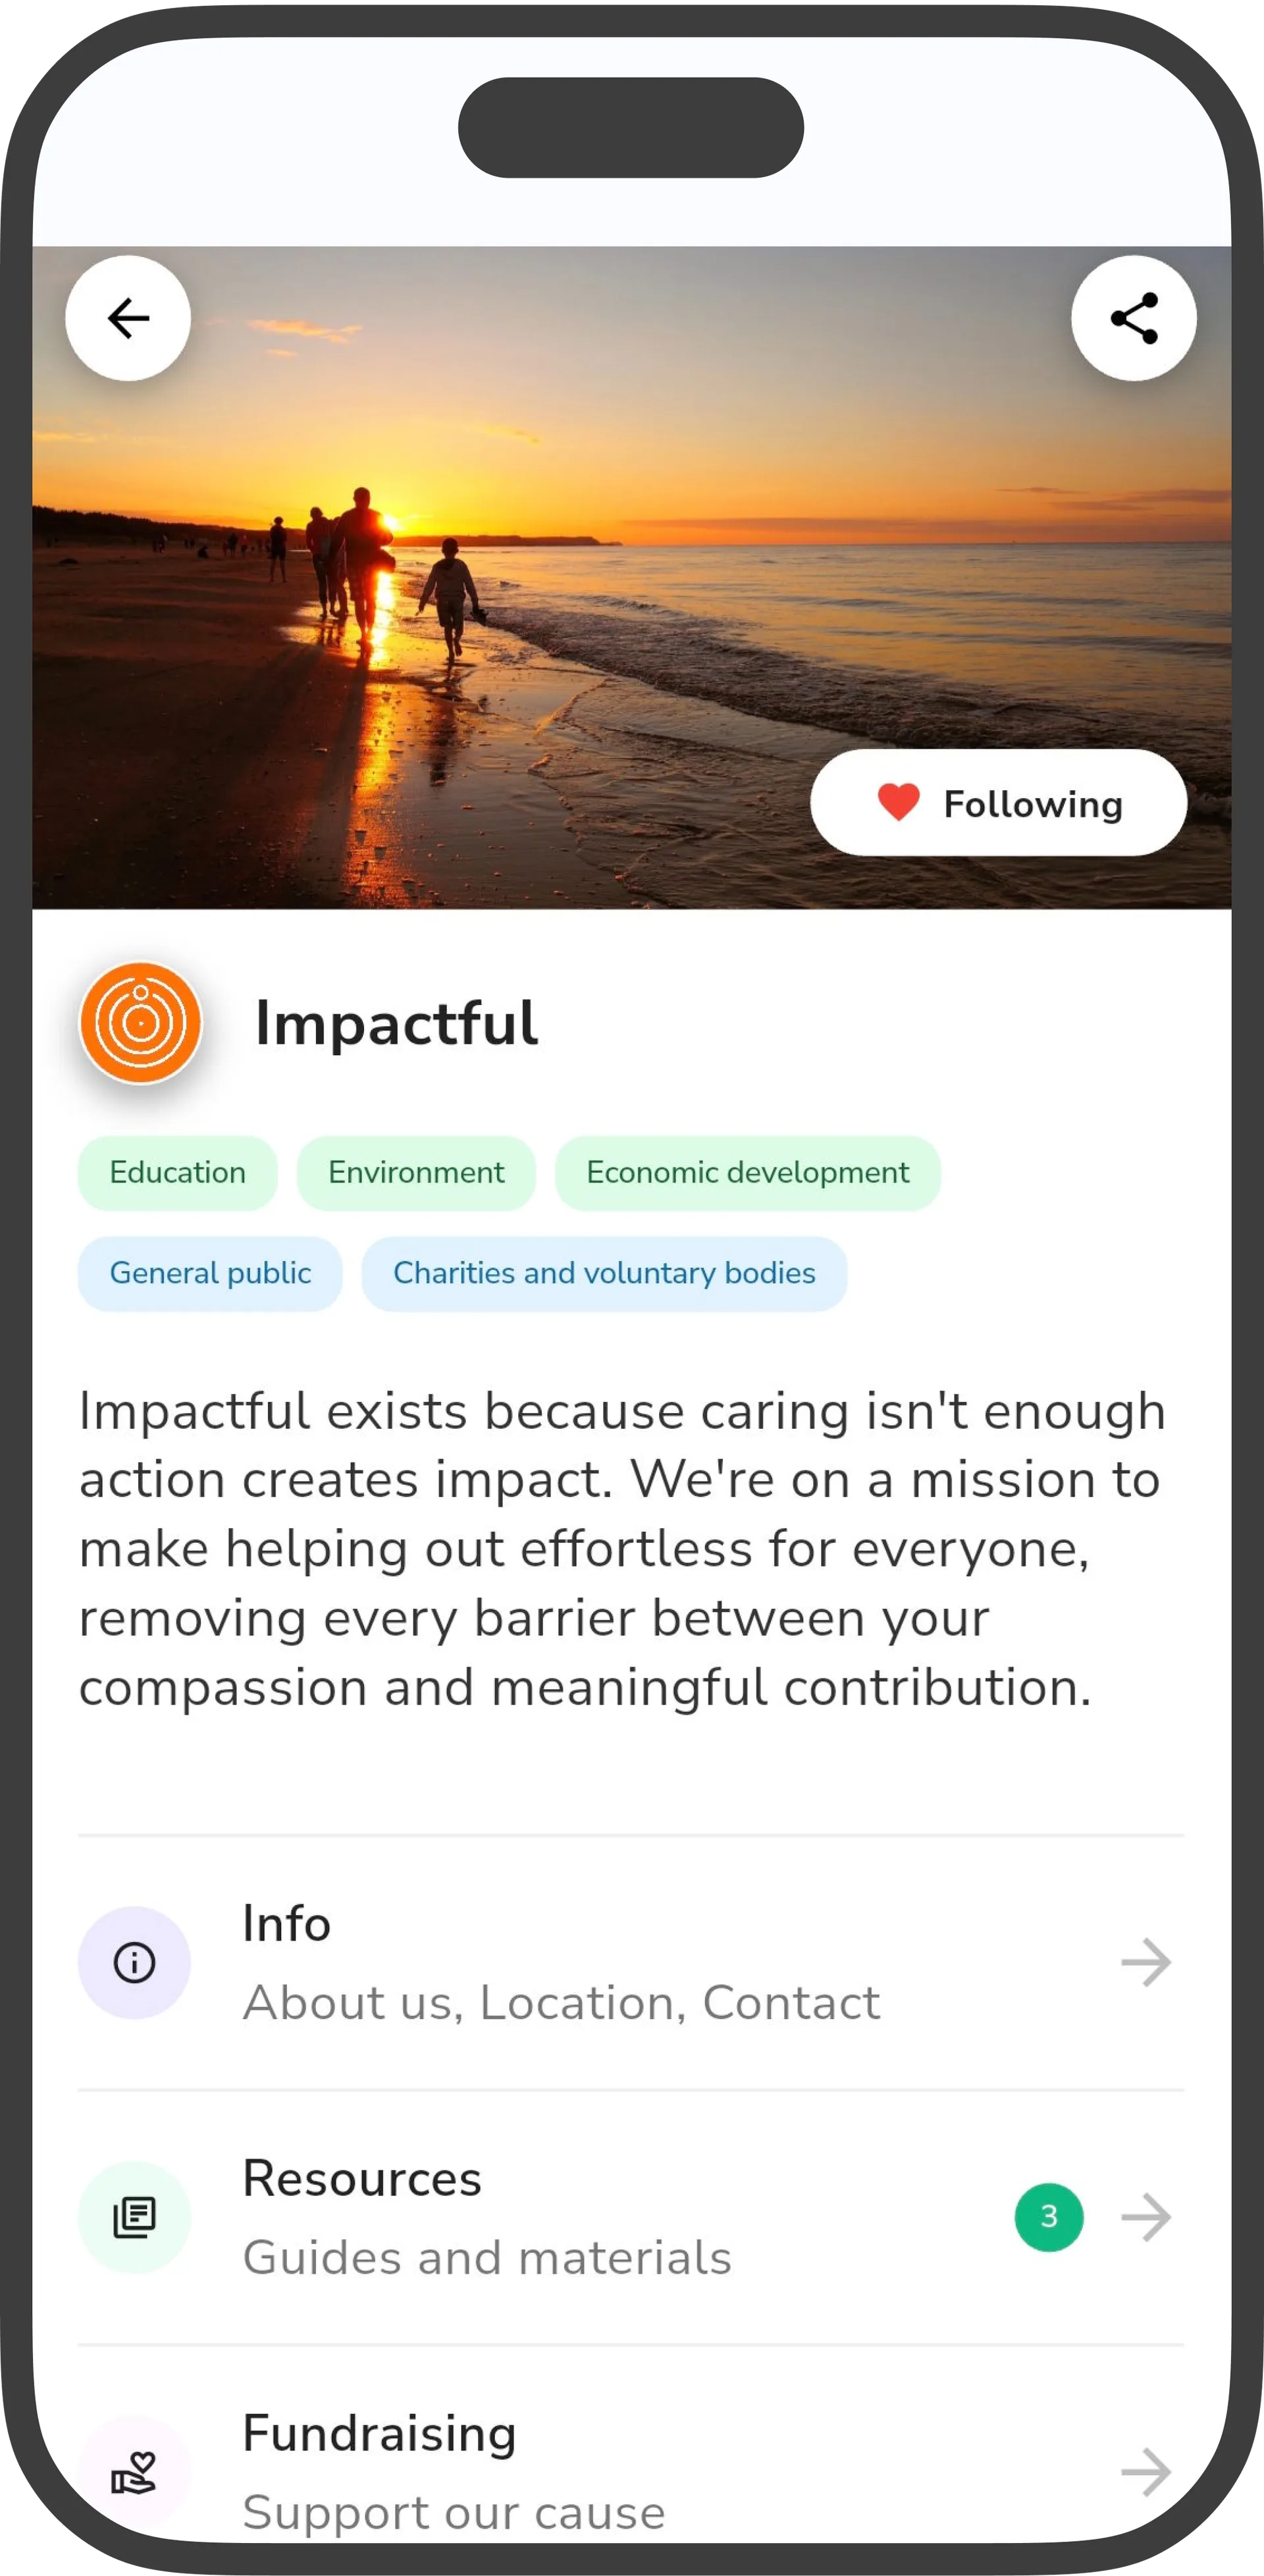Image resolution: width=1264 pixels, height=2576 pixels.
Task: Toggle the Education category tag
Action: tap(177, 1172)
